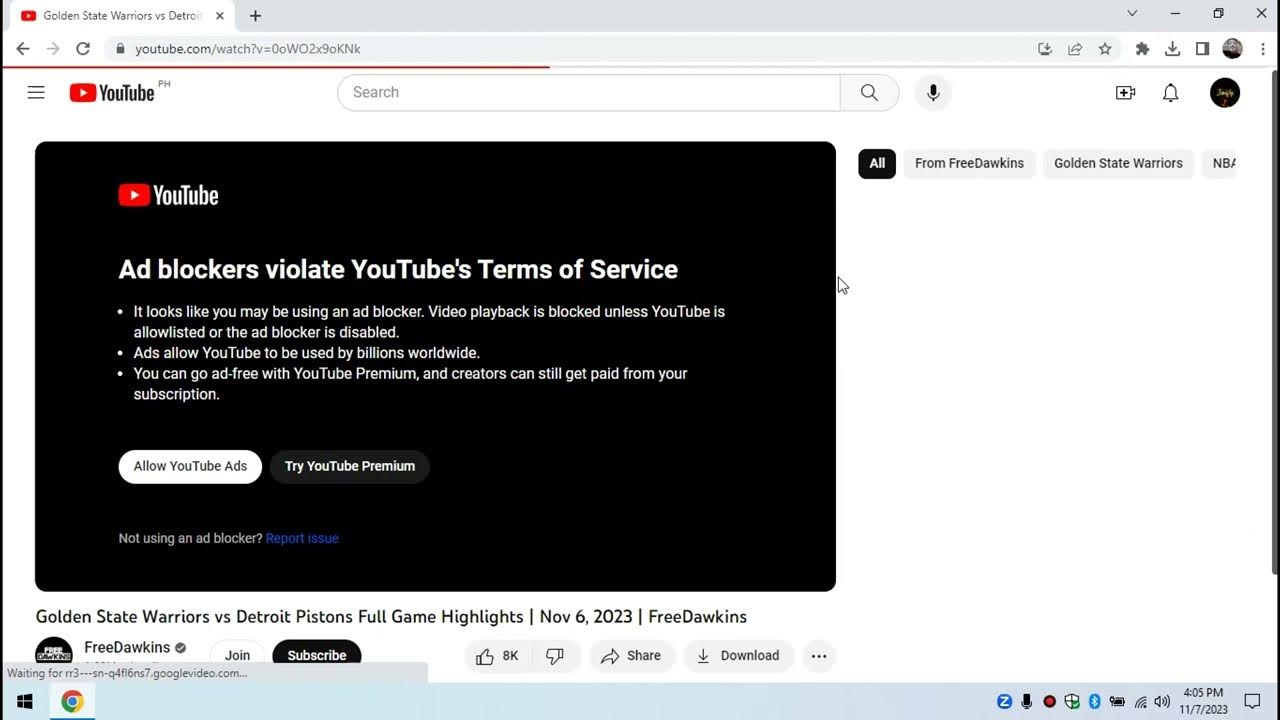This screenshot has width=1280, height=720.
Task: Close the current browser tab
Action: [220, 16]
